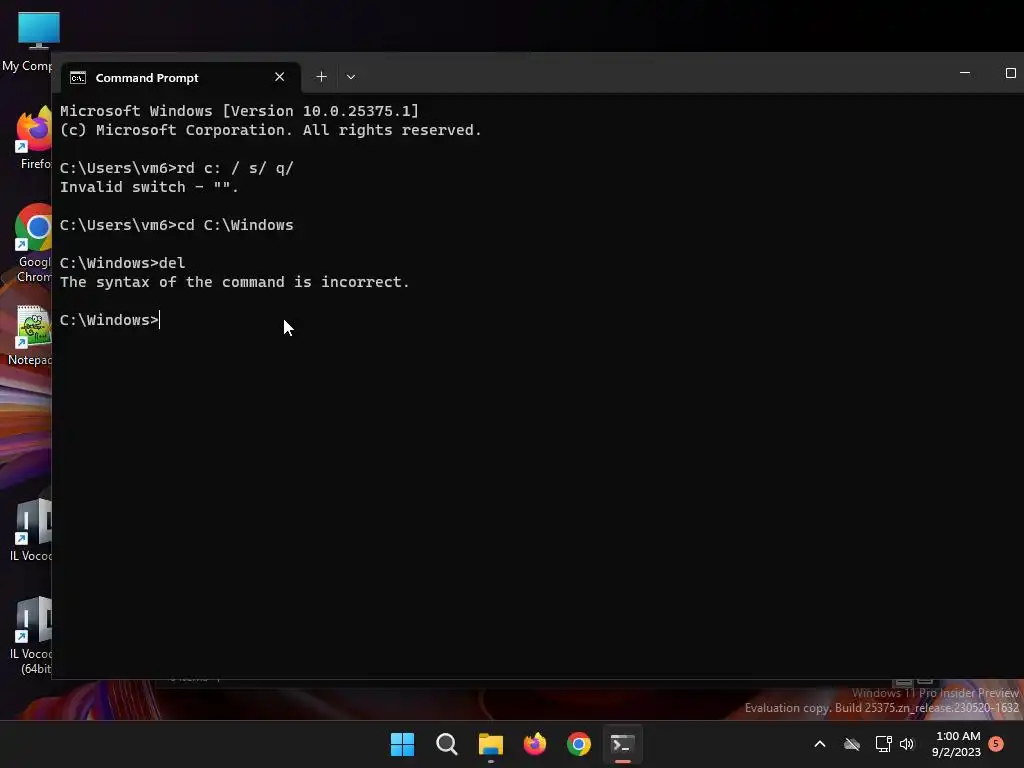Select the Google Chrome desktop shortcut

31,243
